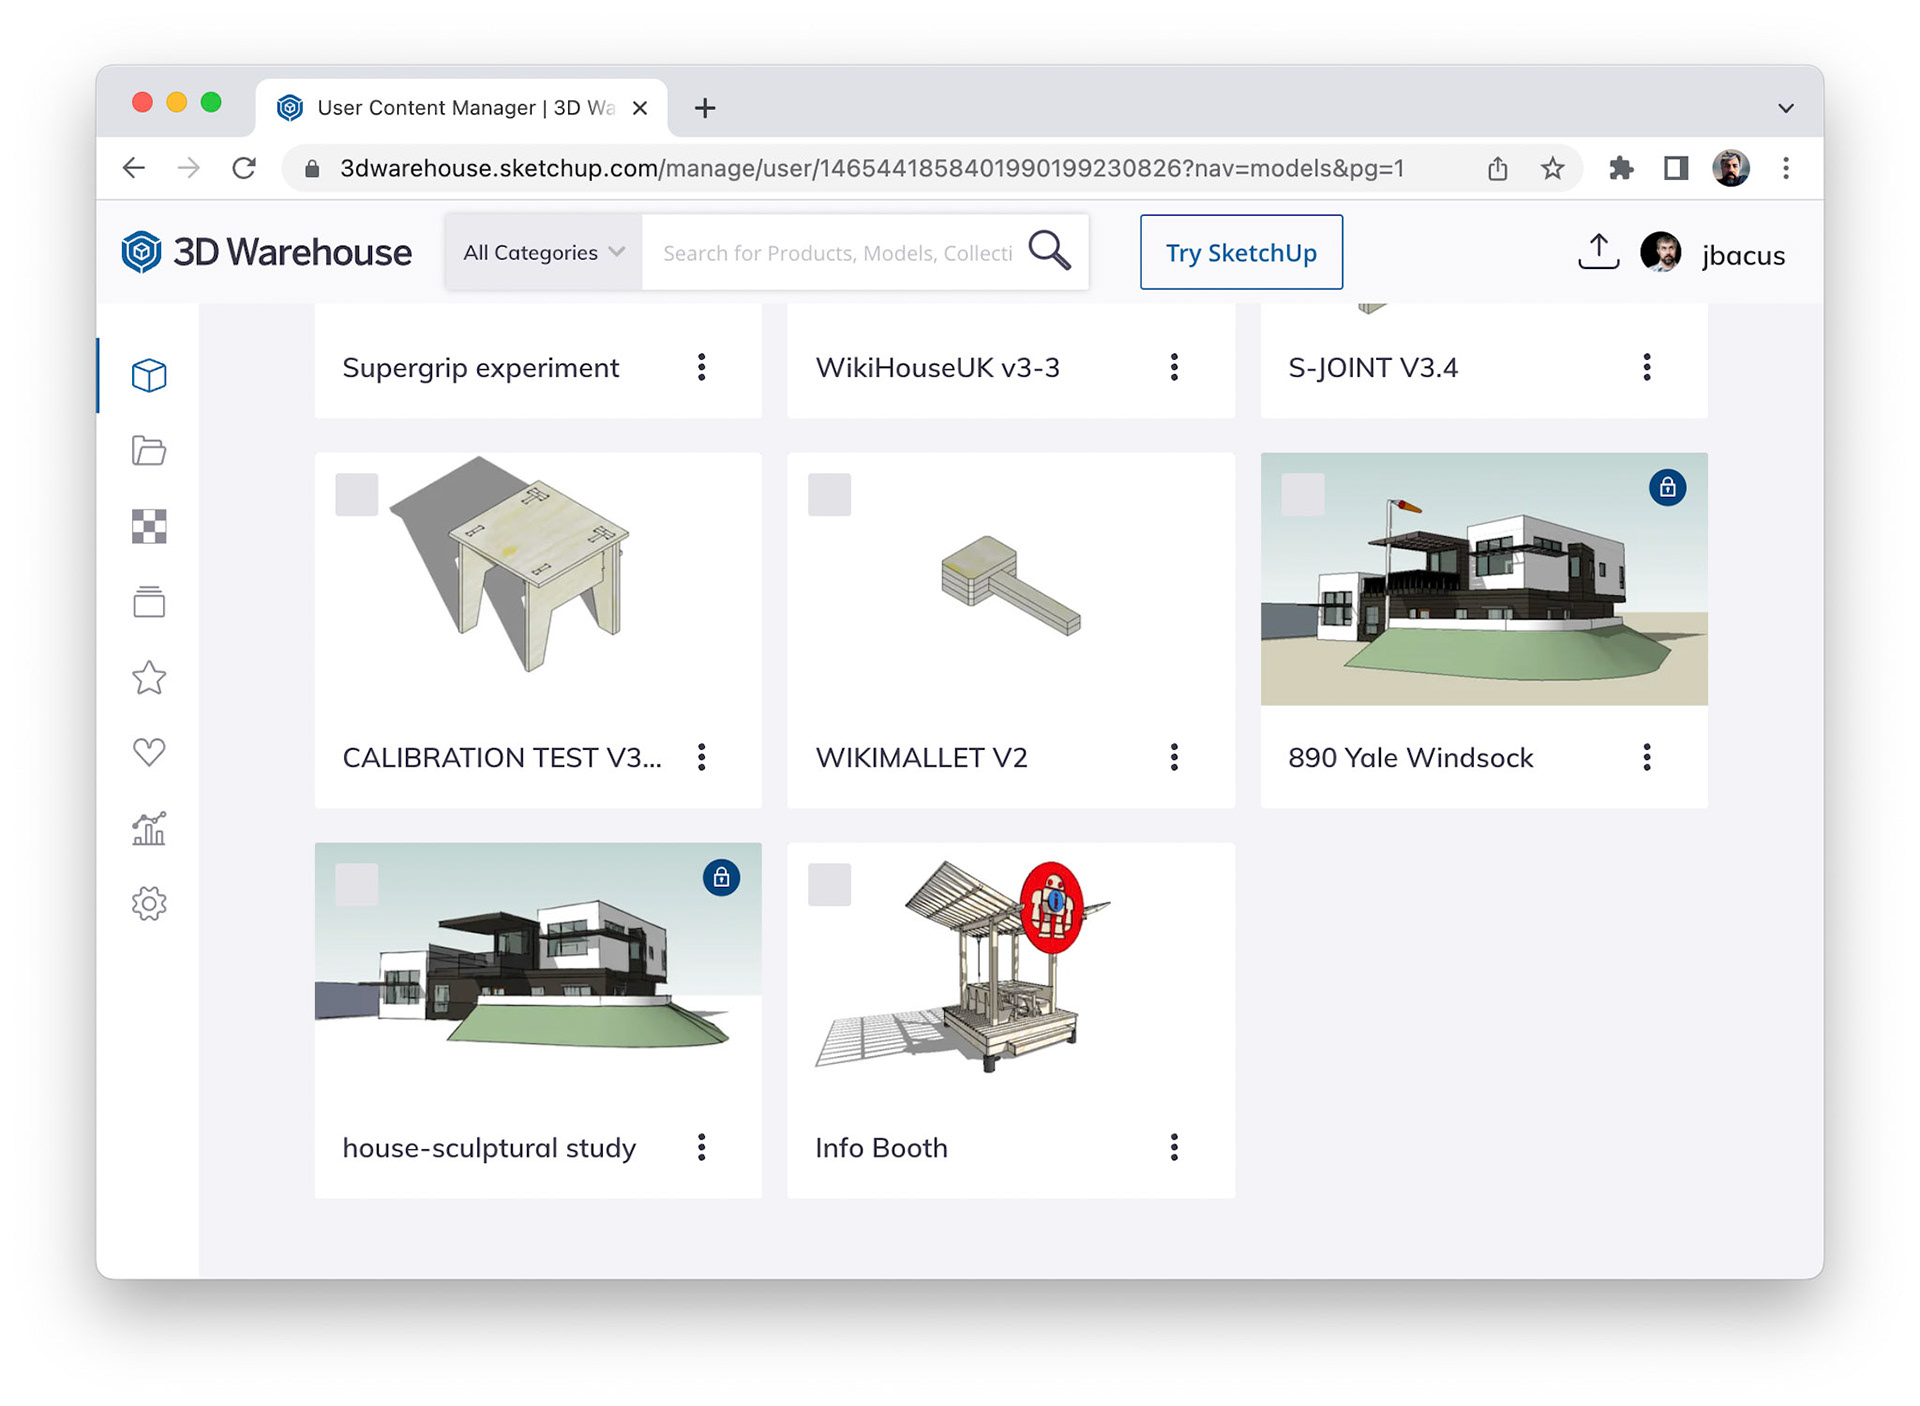Open options menu for 890 Yale Windsock
Screen dimensions: 1920x1406
tap(1646, 757)
